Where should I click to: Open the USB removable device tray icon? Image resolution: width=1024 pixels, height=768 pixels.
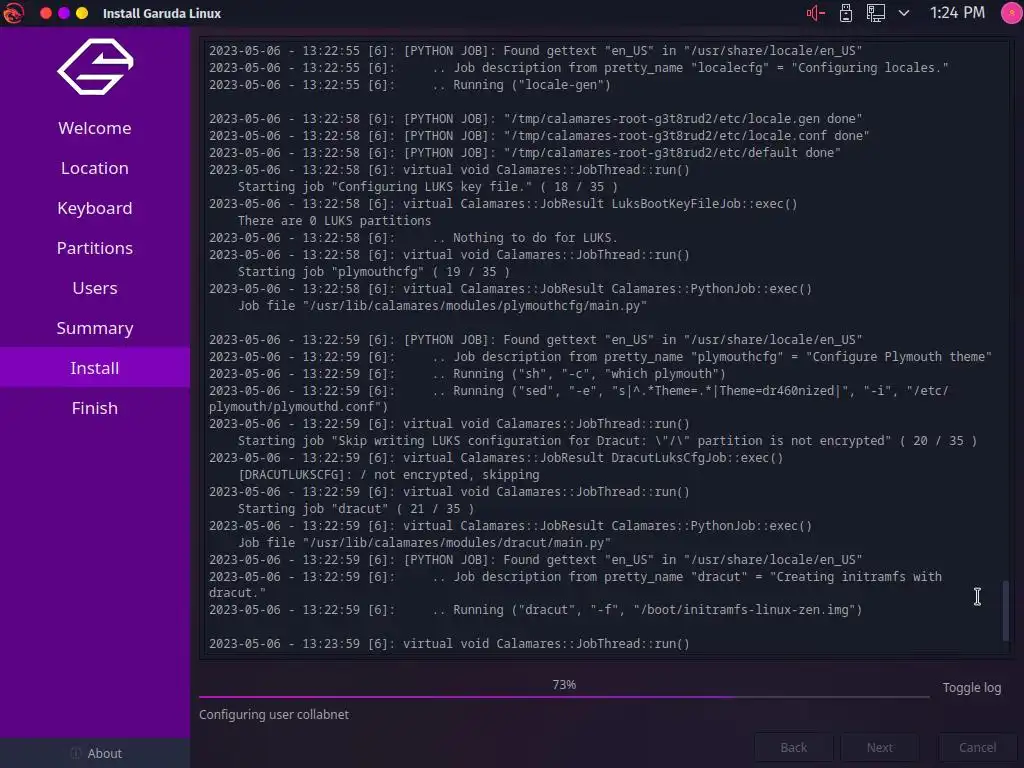coord(846,13)
